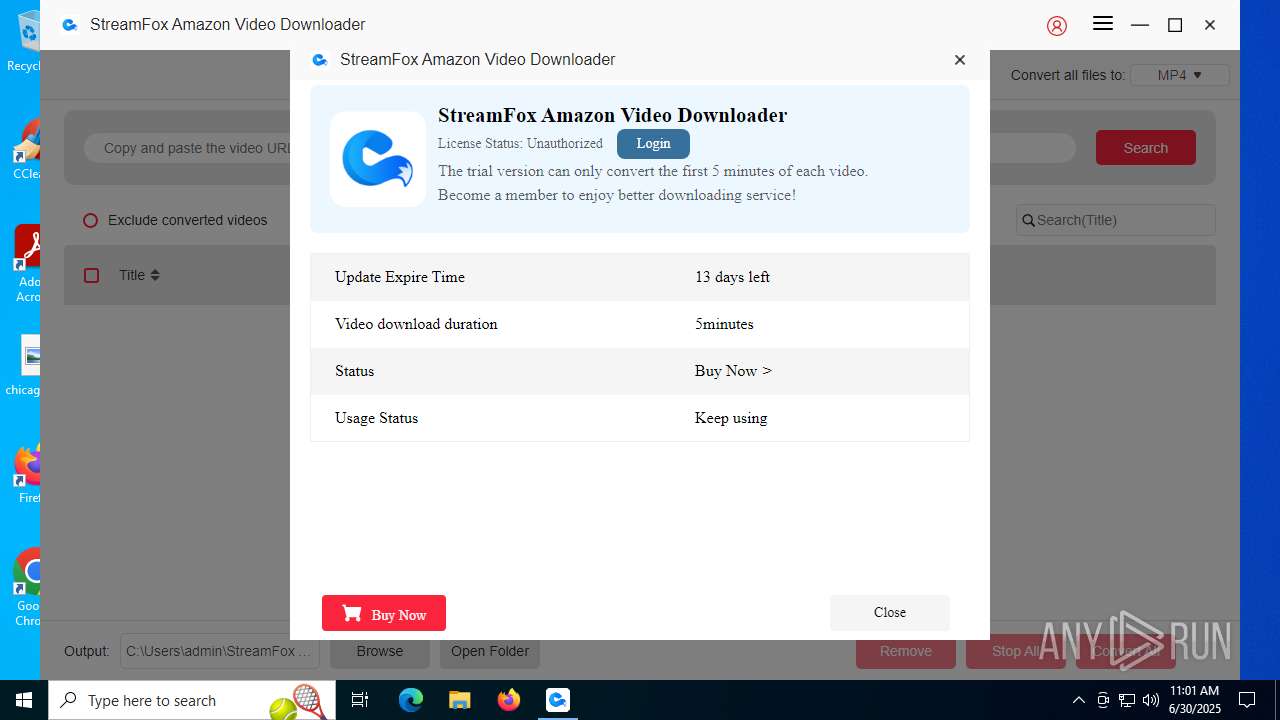Viewport: 1280px width, 720px height.
Task: Click the Stop All button
Action: (1016, 651)
